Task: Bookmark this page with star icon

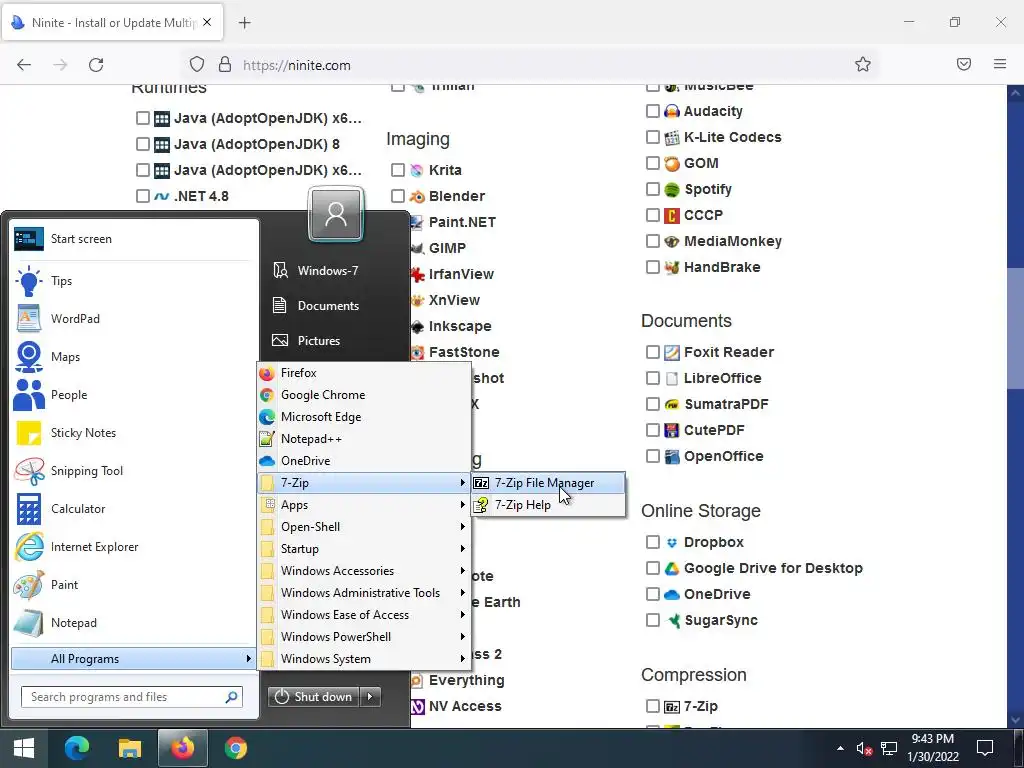Action: (x=863, y=64)
